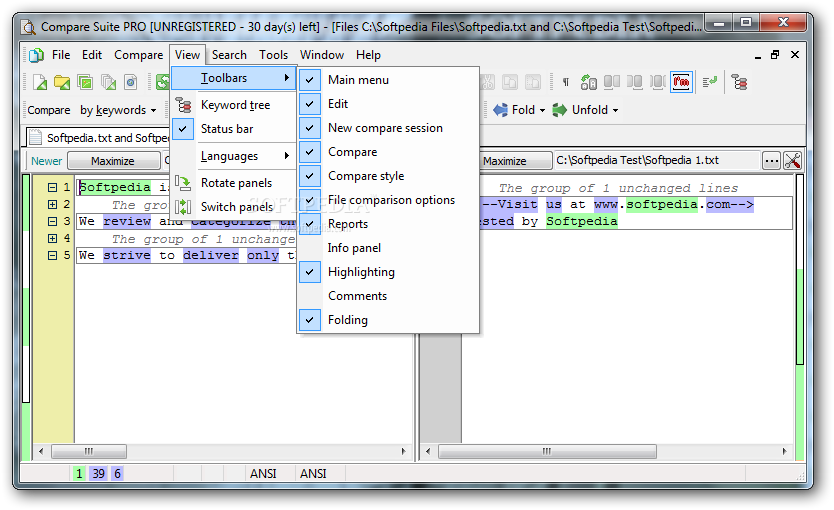Uncheck the Folding toolbar option
Viewport: 834px width, 510px height.
(x=310, y=320)
